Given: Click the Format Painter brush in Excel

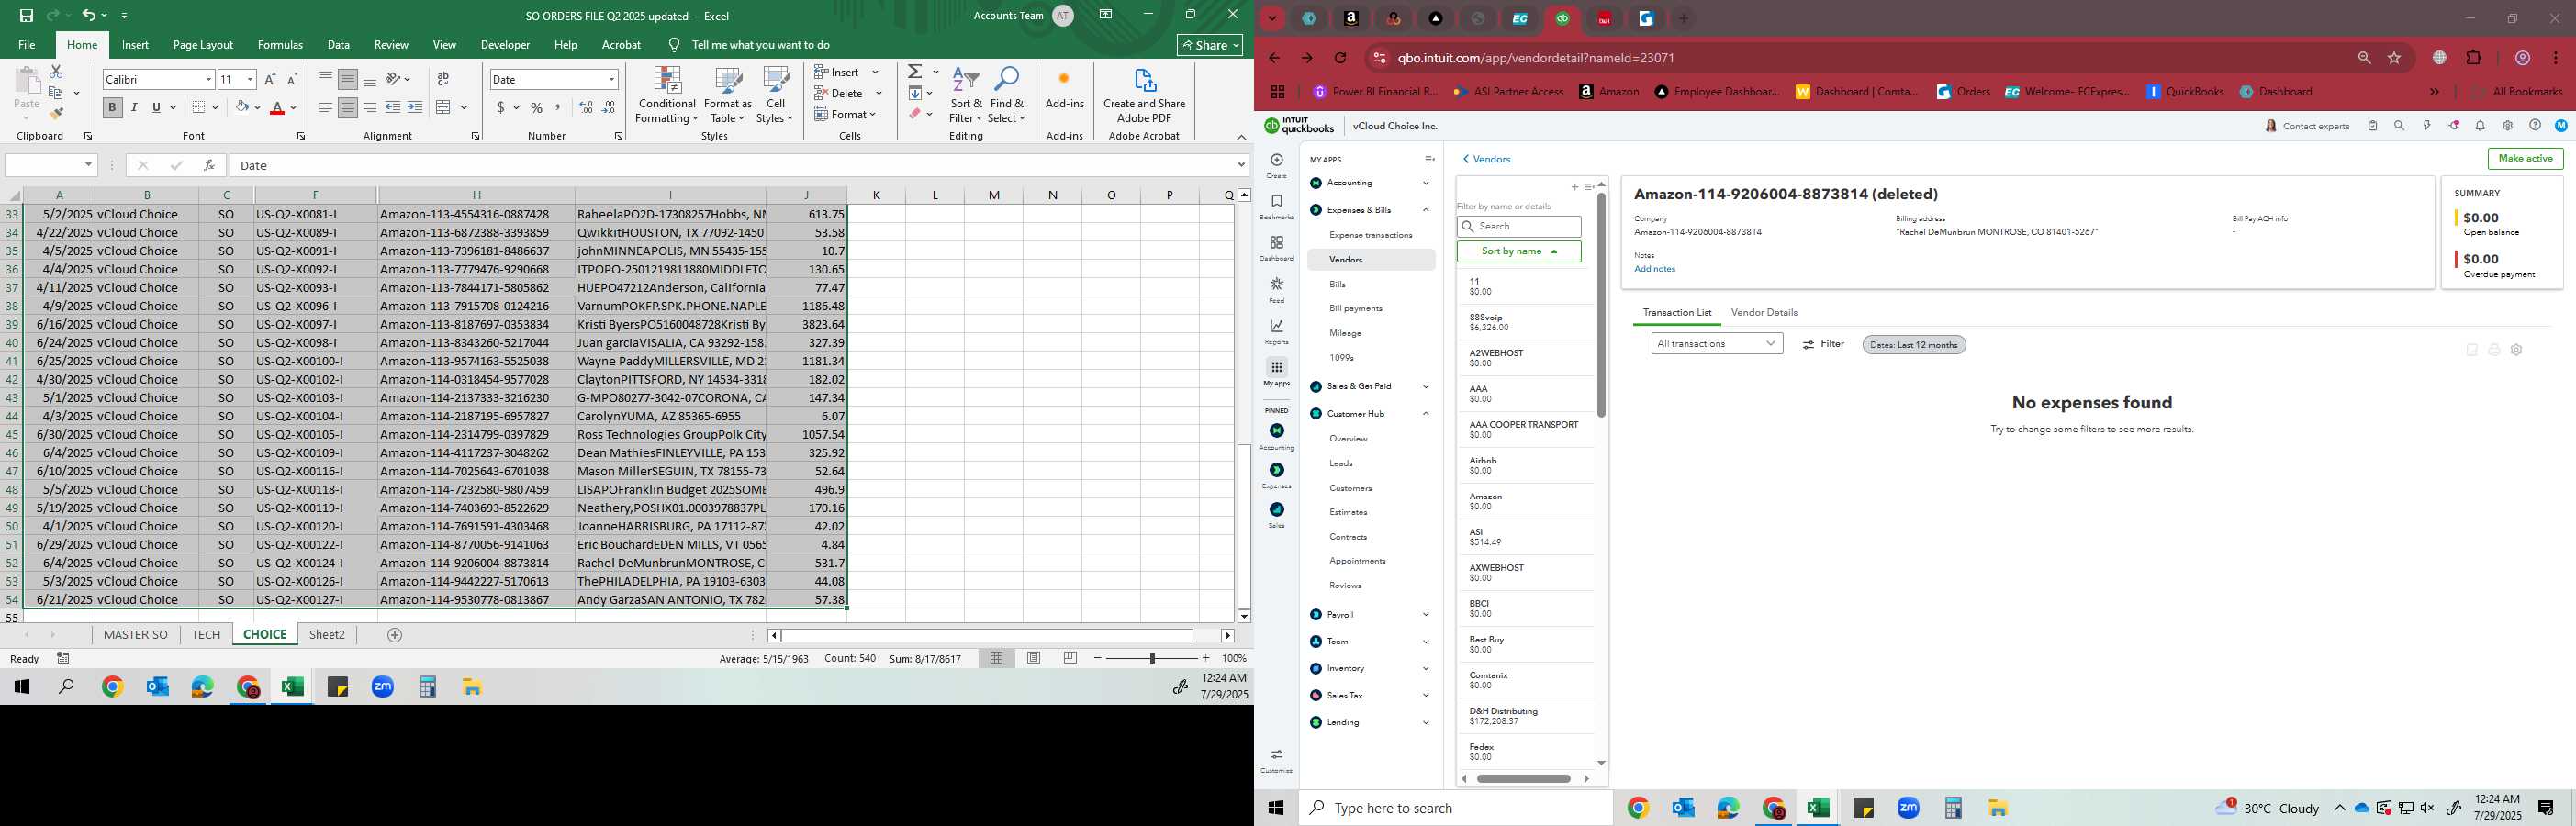Looking at the screenshot, I should 56,113.
